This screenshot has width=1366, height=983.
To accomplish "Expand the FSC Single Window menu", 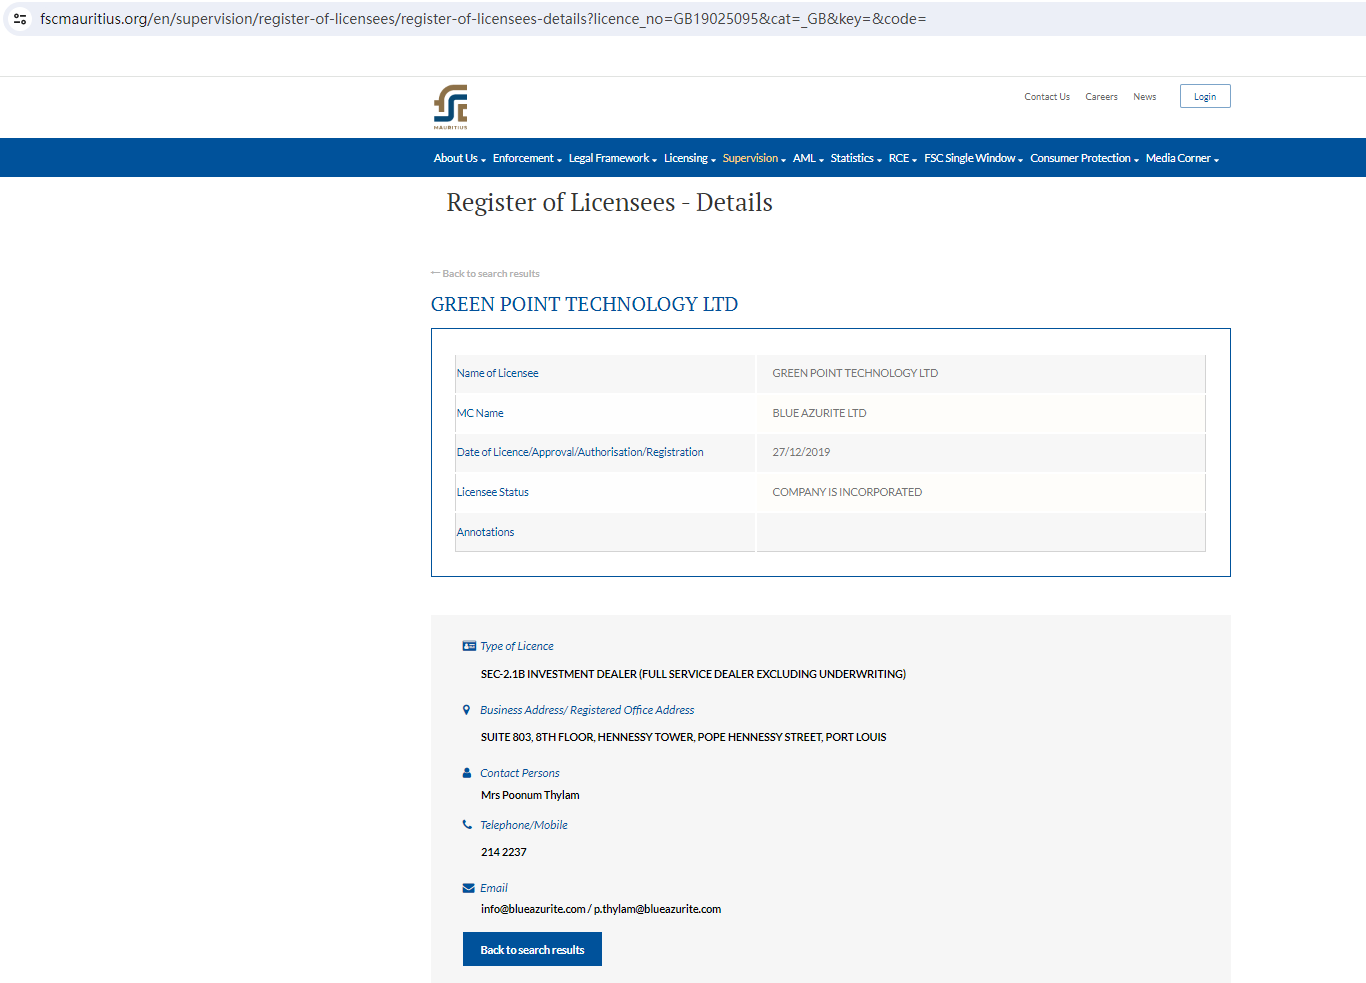I will [973, 158].
